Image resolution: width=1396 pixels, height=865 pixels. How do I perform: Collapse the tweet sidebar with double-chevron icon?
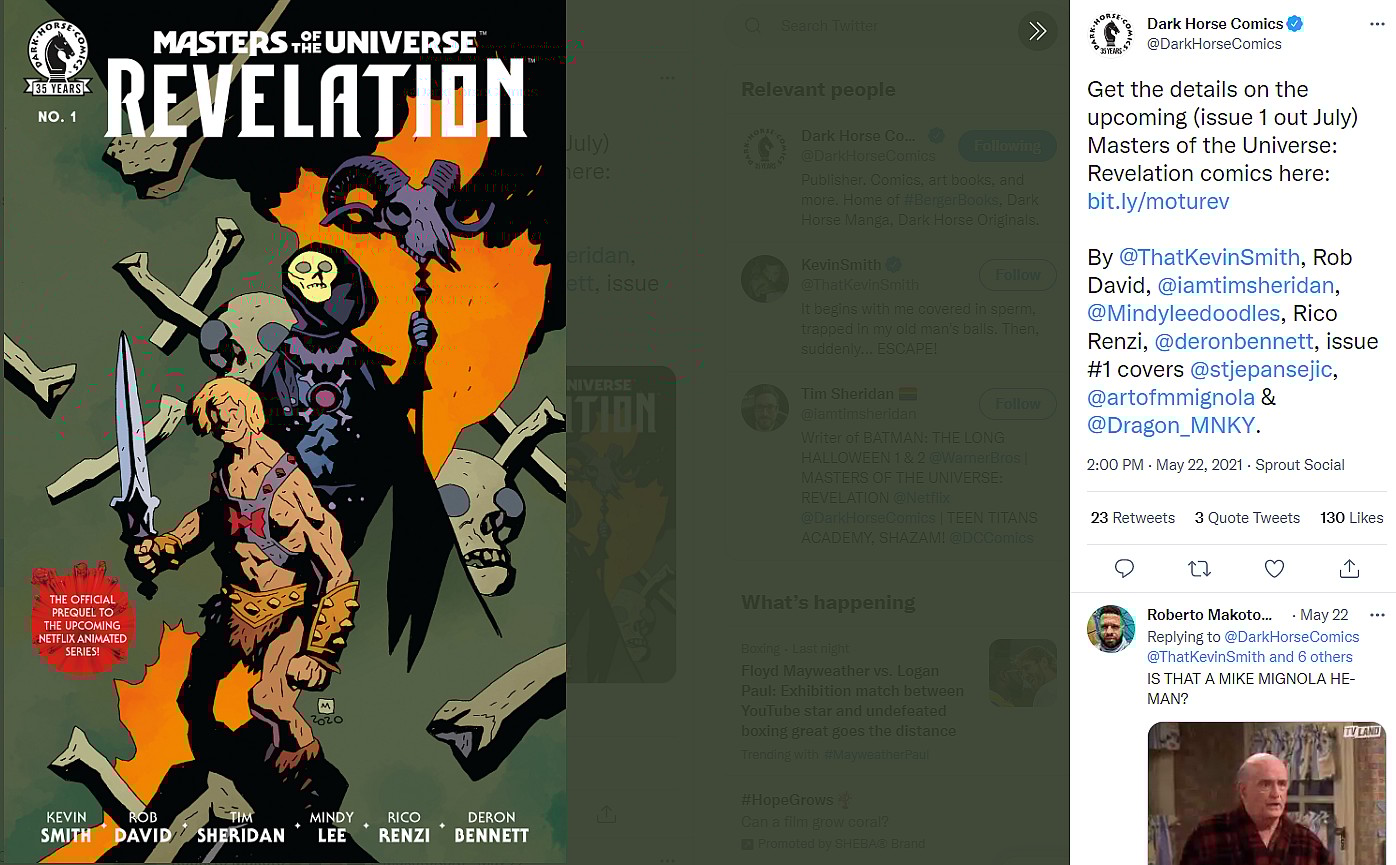click(1037, 31)
